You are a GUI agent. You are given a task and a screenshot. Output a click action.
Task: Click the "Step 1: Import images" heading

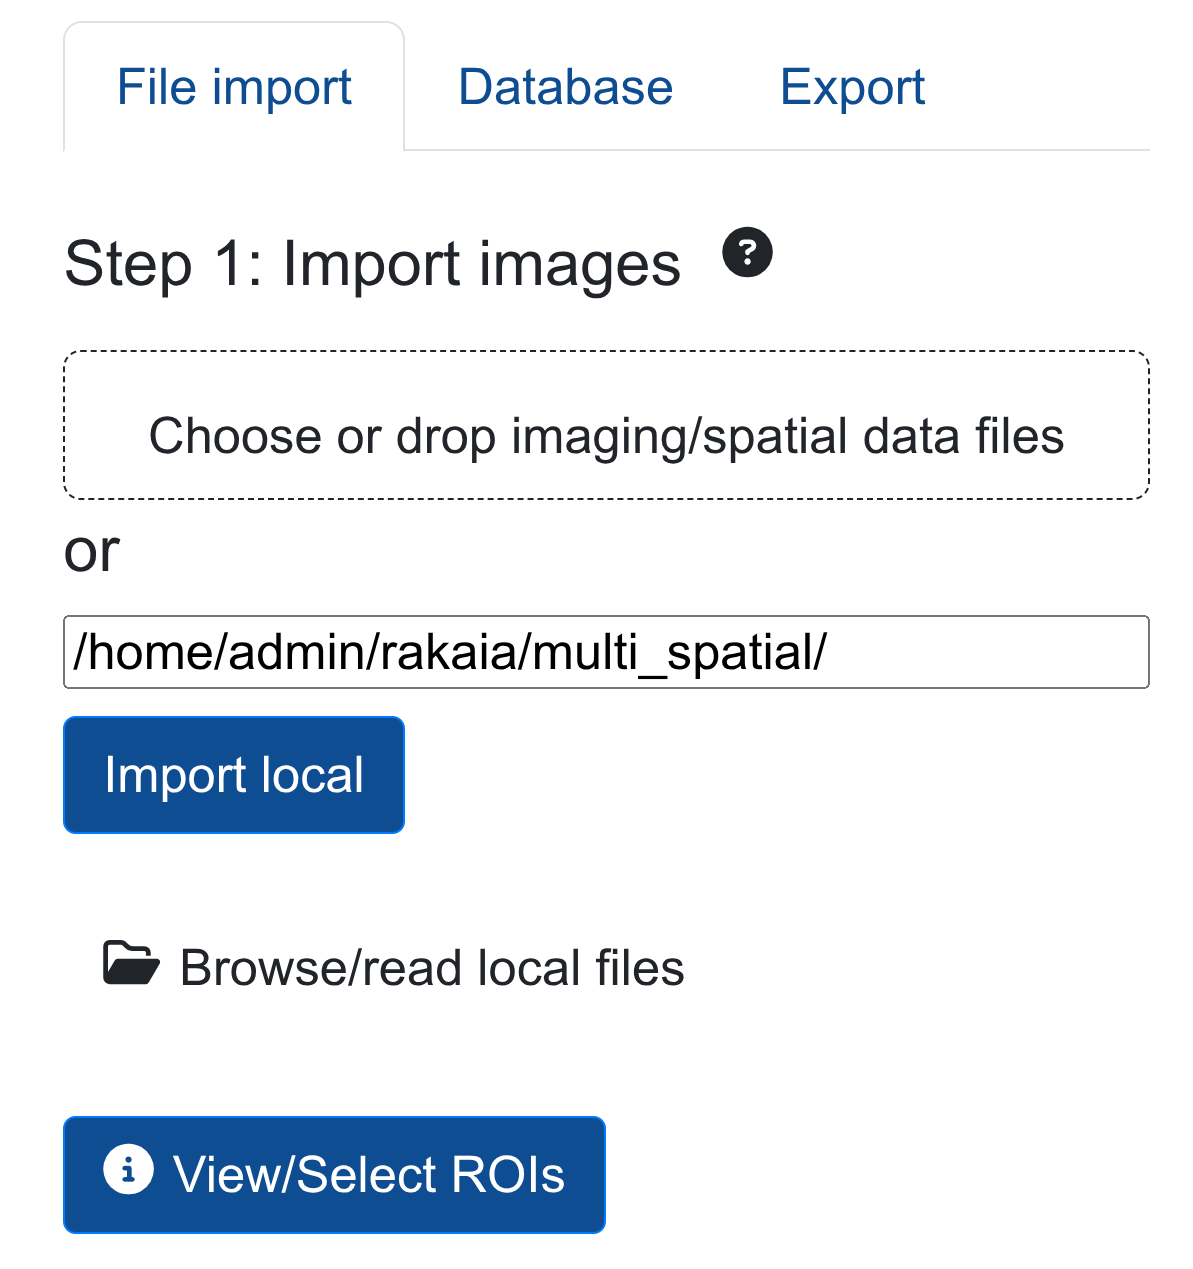(372, 264)
